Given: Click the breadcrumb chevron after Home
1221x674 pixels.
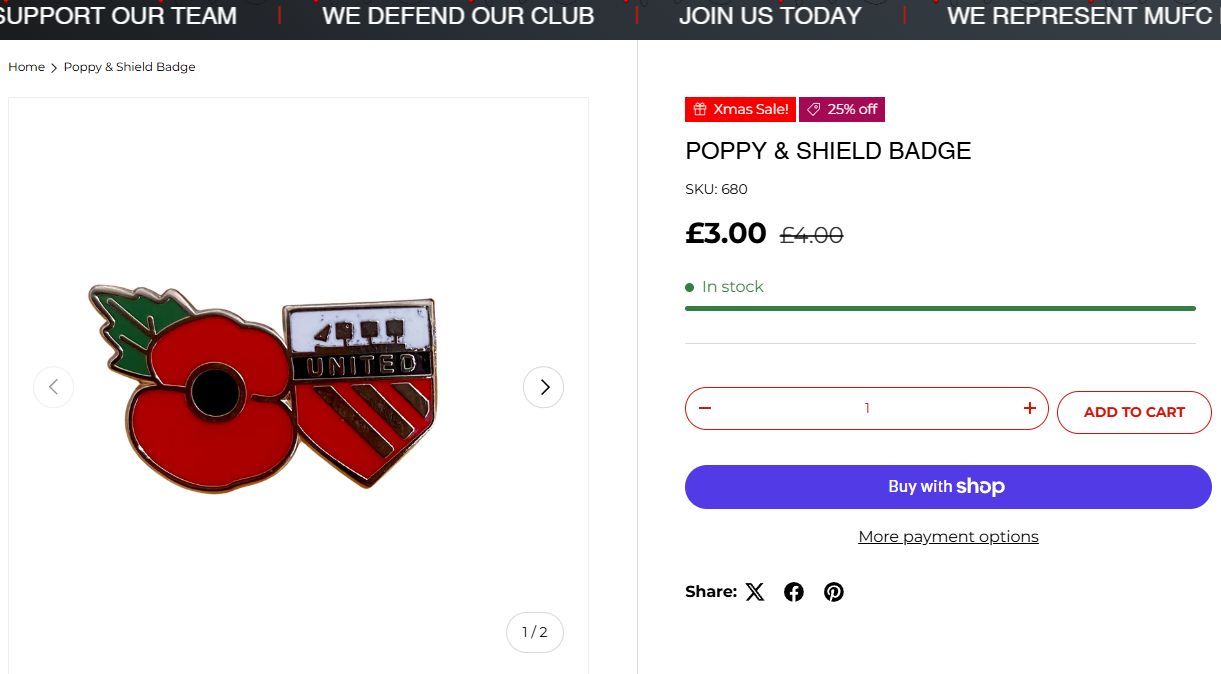Looking at the screenshot, I should pyautogui.click(x=54, y=68).
